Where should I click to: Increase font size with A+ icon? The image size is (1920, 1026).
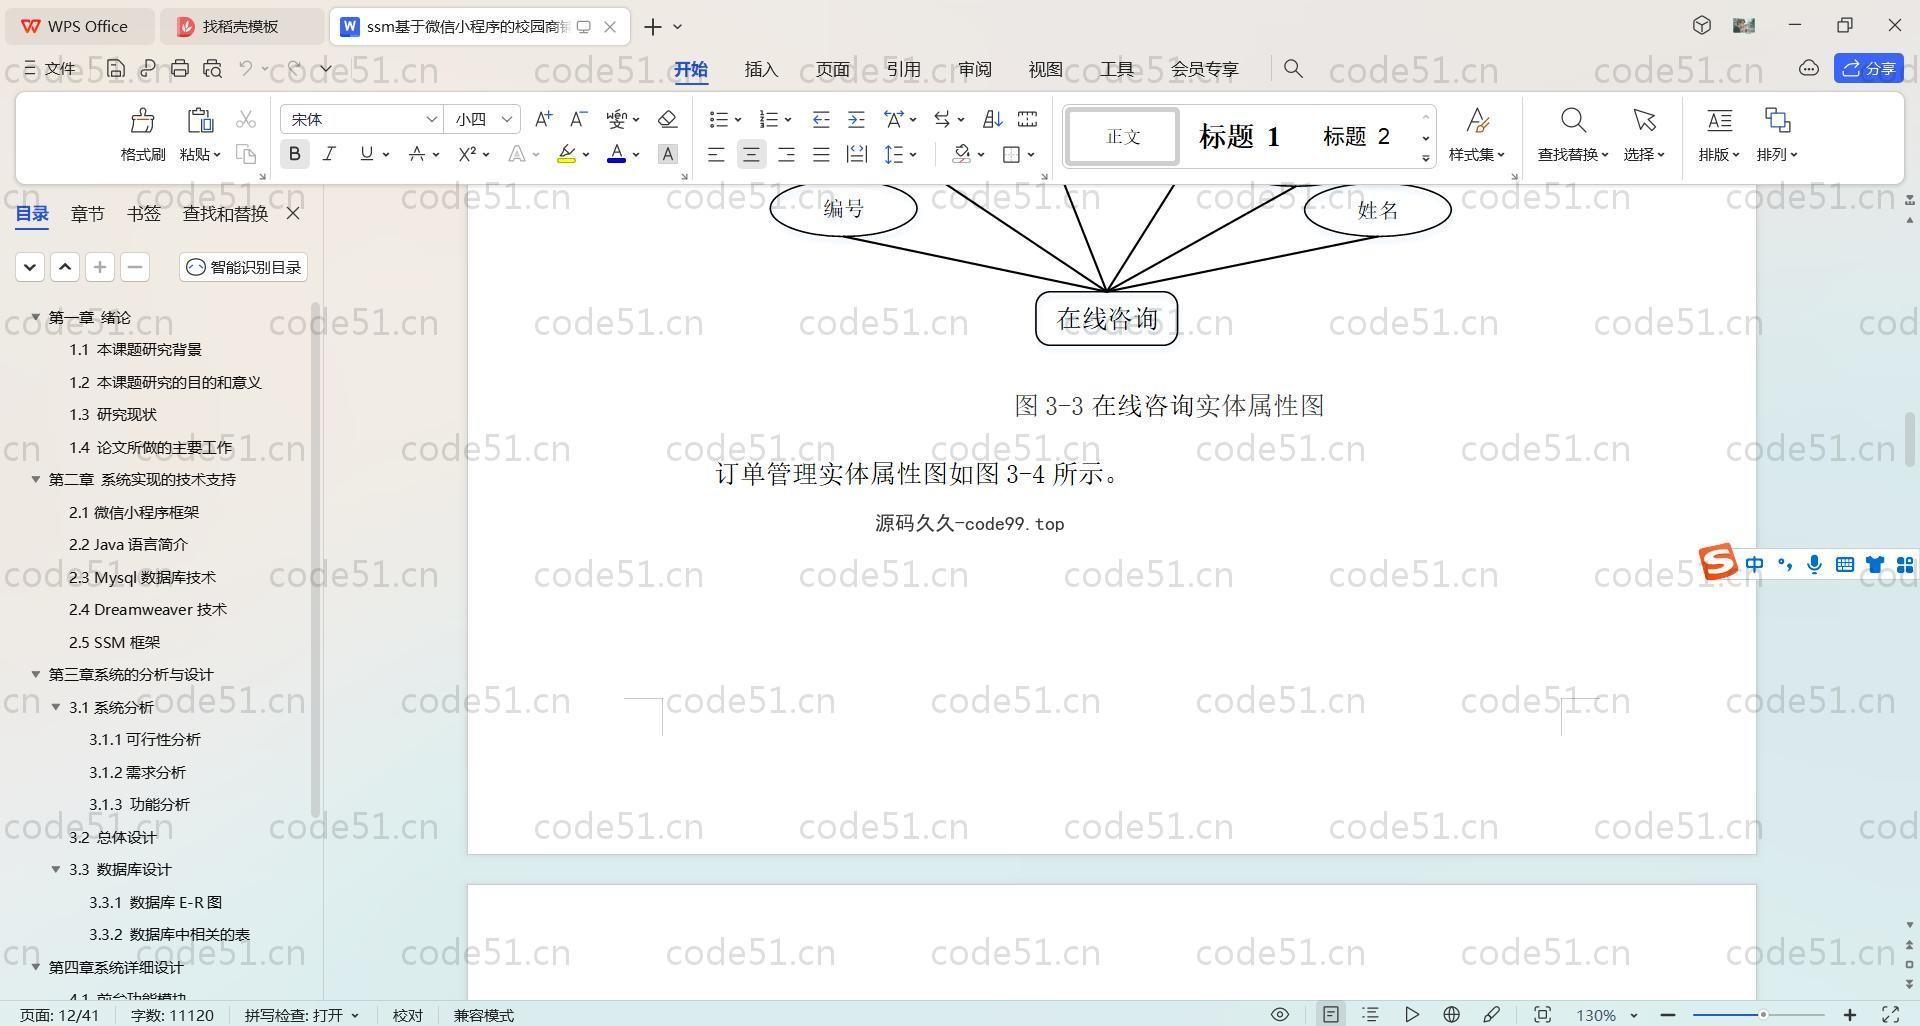coord(543,119)
